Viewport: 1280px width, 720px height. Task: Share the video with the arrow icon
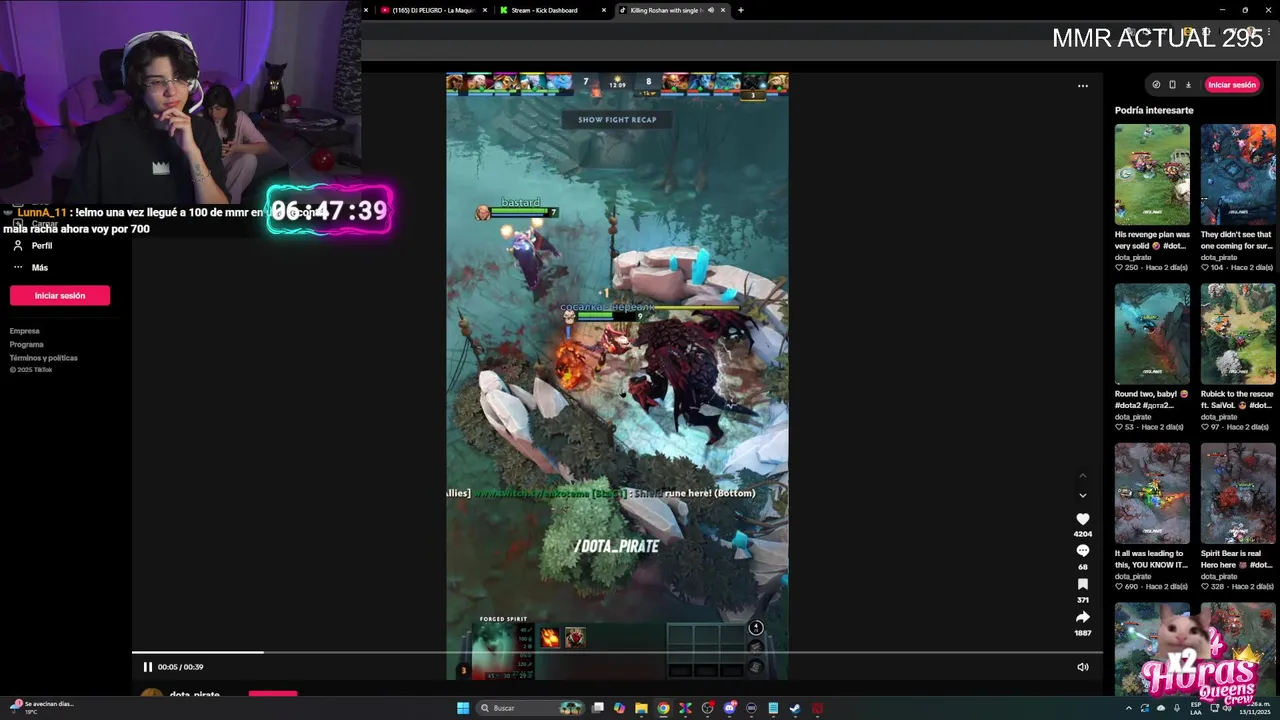(x=1082, y=617)
